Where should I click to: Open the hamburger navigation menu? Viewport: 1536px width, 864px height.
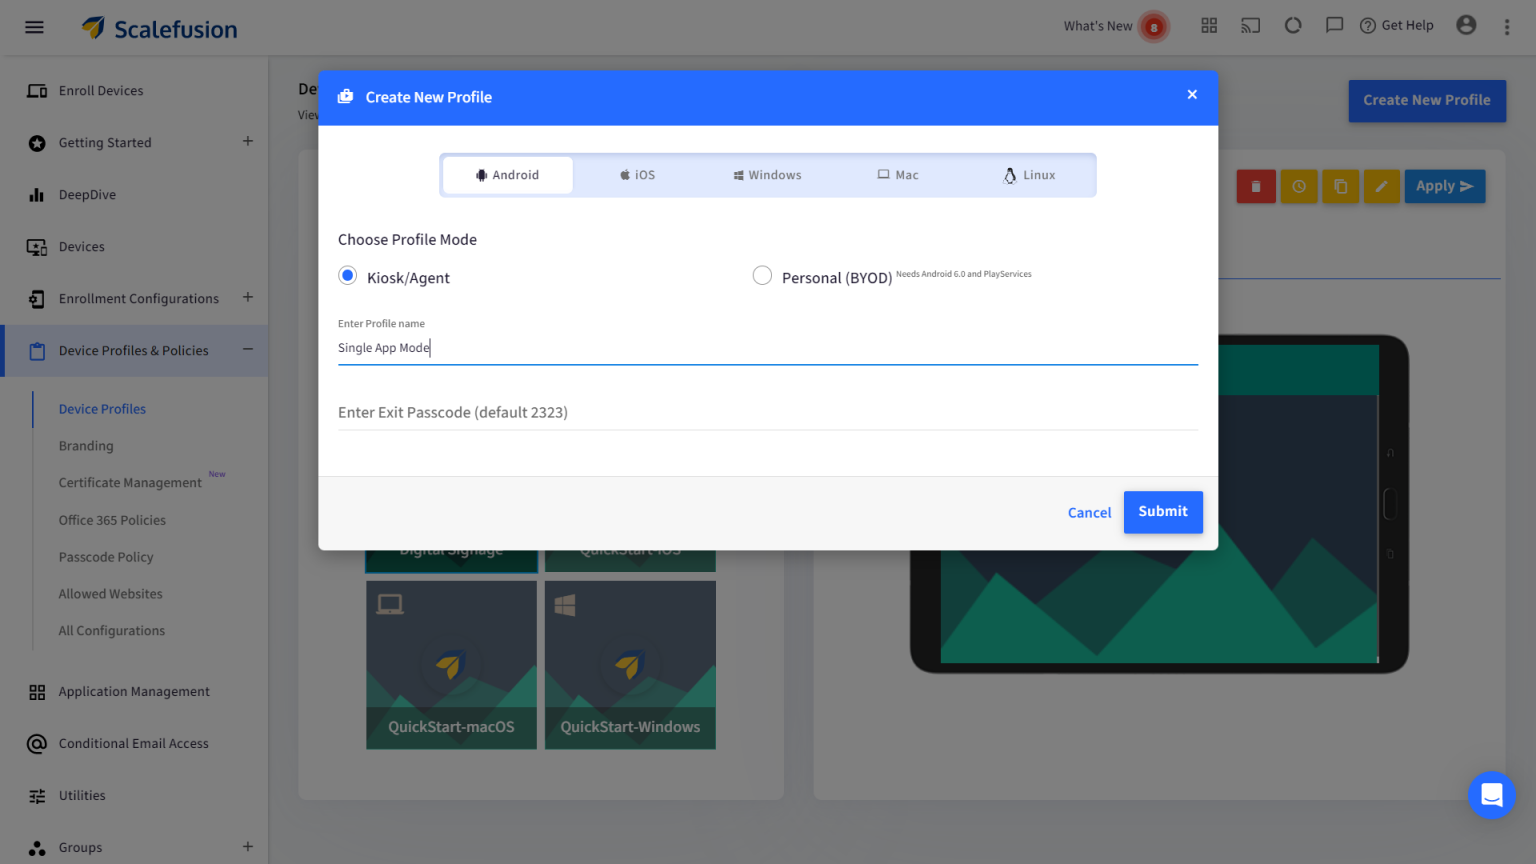[x=33, y=27]
